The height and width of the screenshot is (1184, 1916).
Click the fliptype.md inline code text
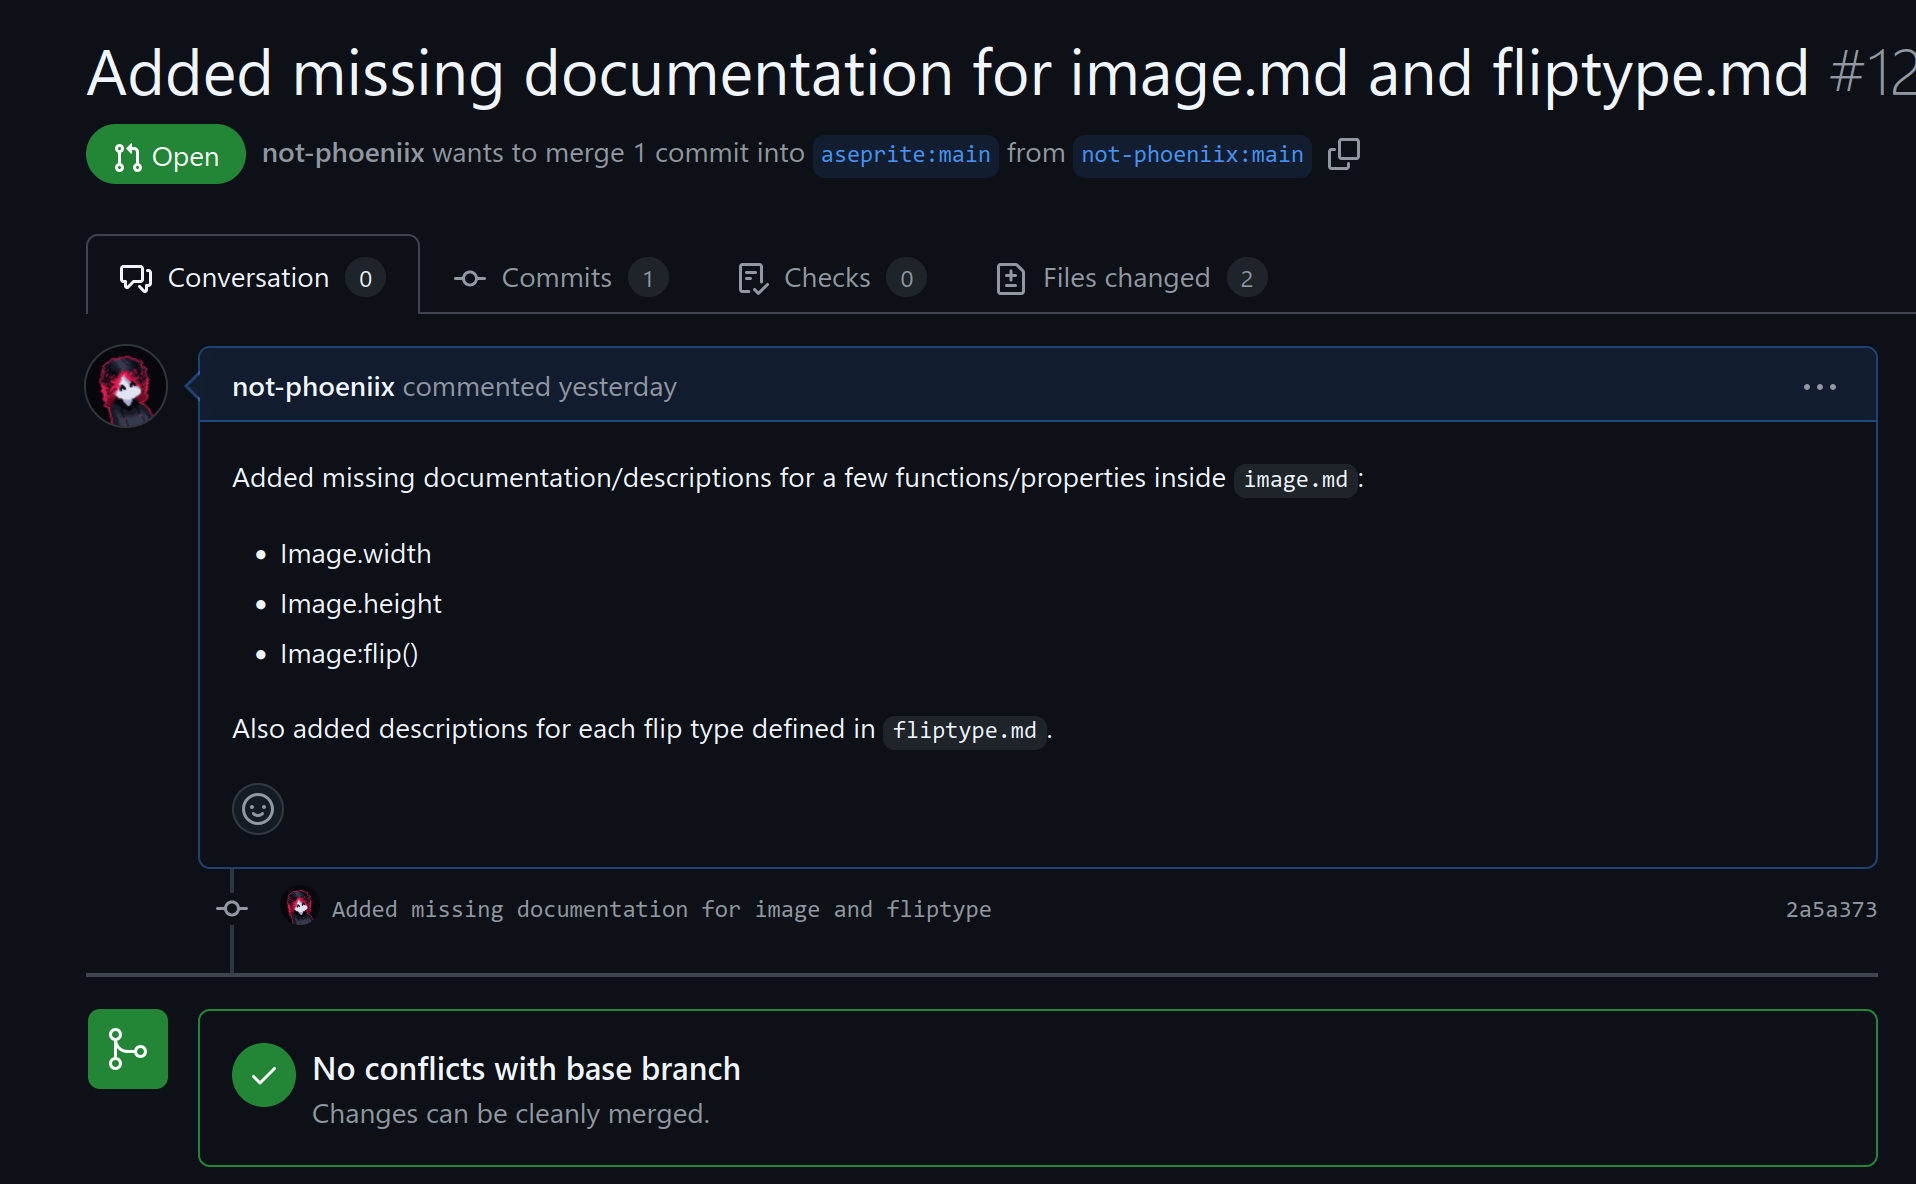[x=964, y=731]
